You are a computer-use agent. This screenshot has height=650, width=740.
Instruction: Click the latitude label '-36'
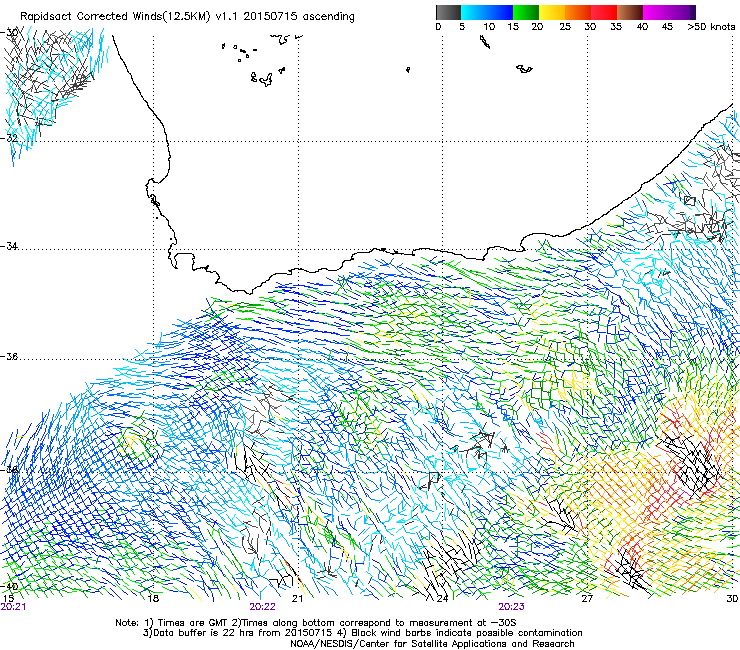9,357
